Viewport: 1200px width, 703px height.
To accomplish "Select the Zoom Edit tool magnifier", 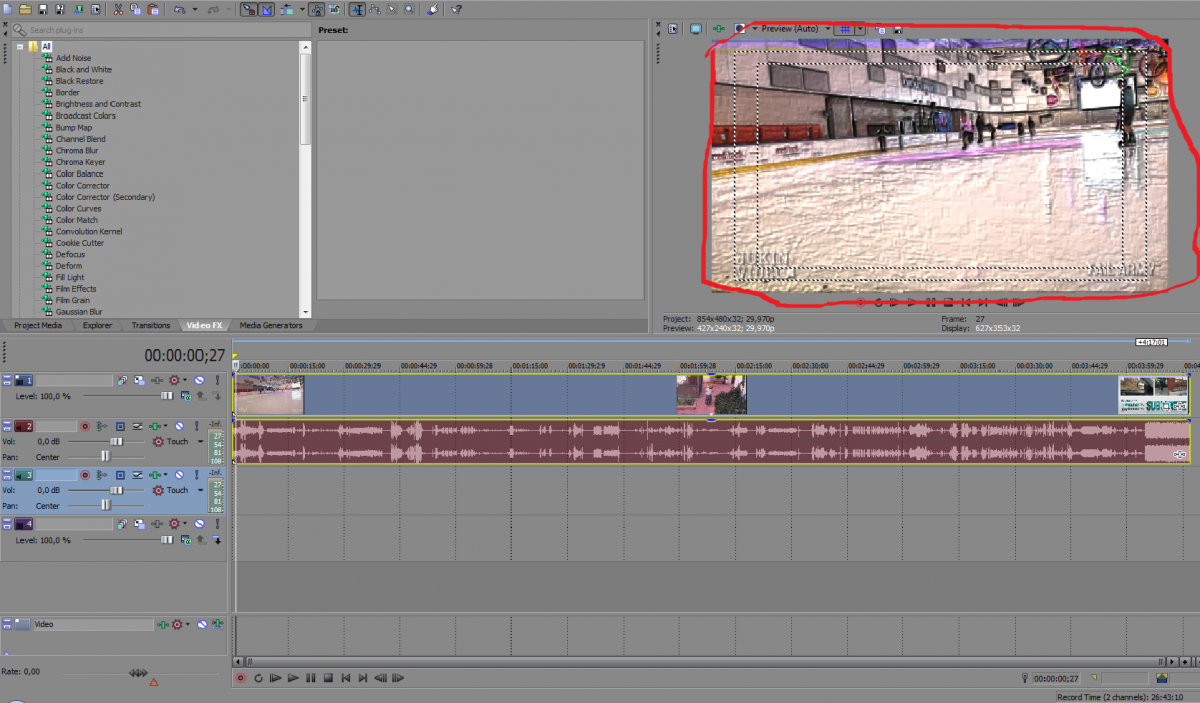I will 409,9.
